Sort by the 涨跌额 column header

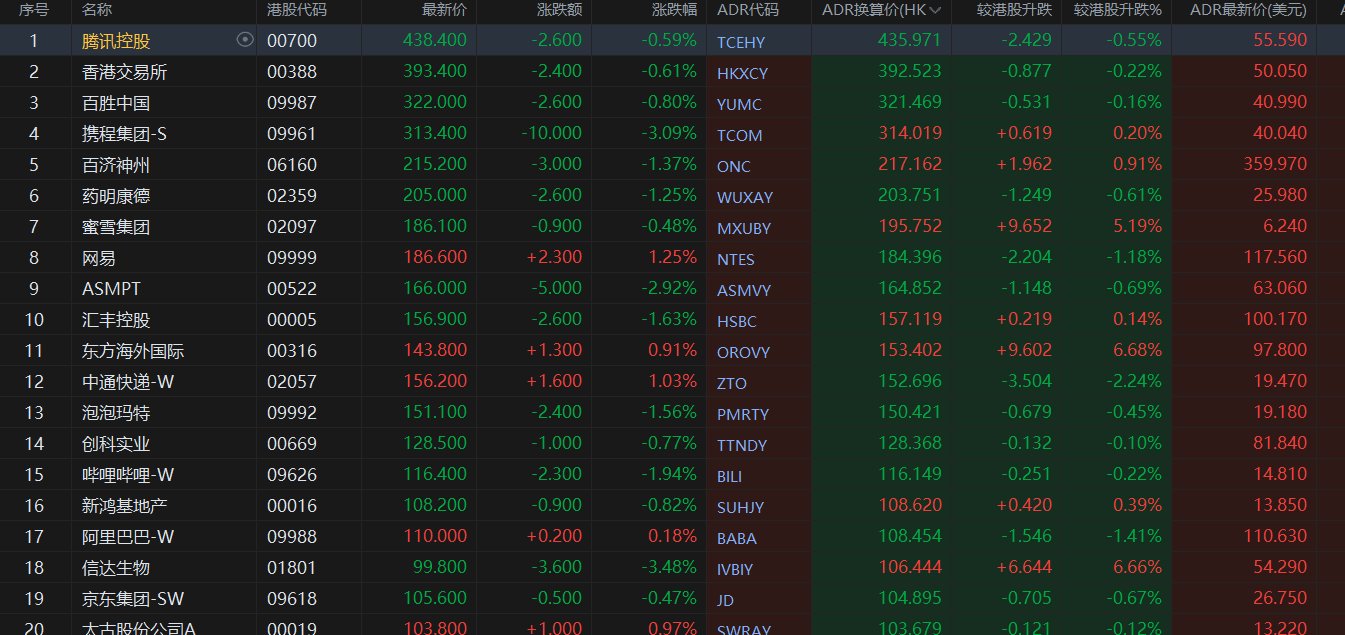tap(558, 10)
